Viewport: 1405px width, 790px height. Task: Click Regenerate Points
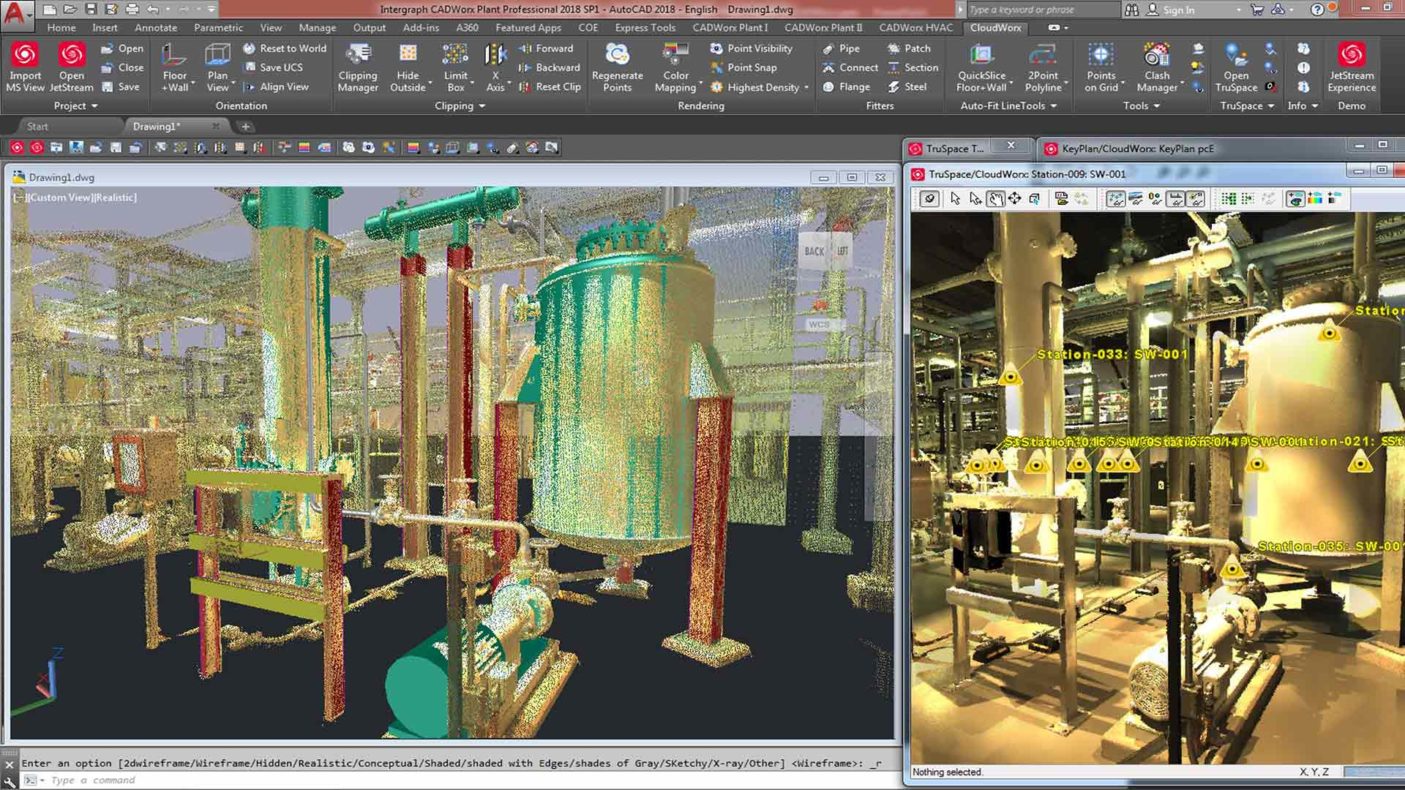point(617,67)
